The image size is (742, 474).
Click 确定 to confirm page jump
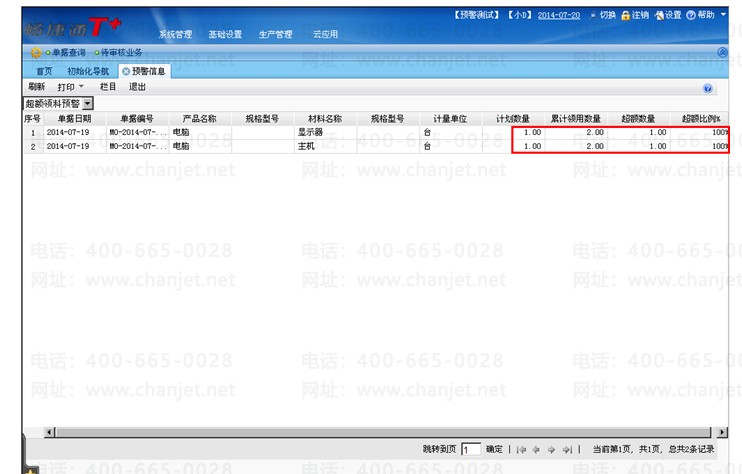[494, 449]
